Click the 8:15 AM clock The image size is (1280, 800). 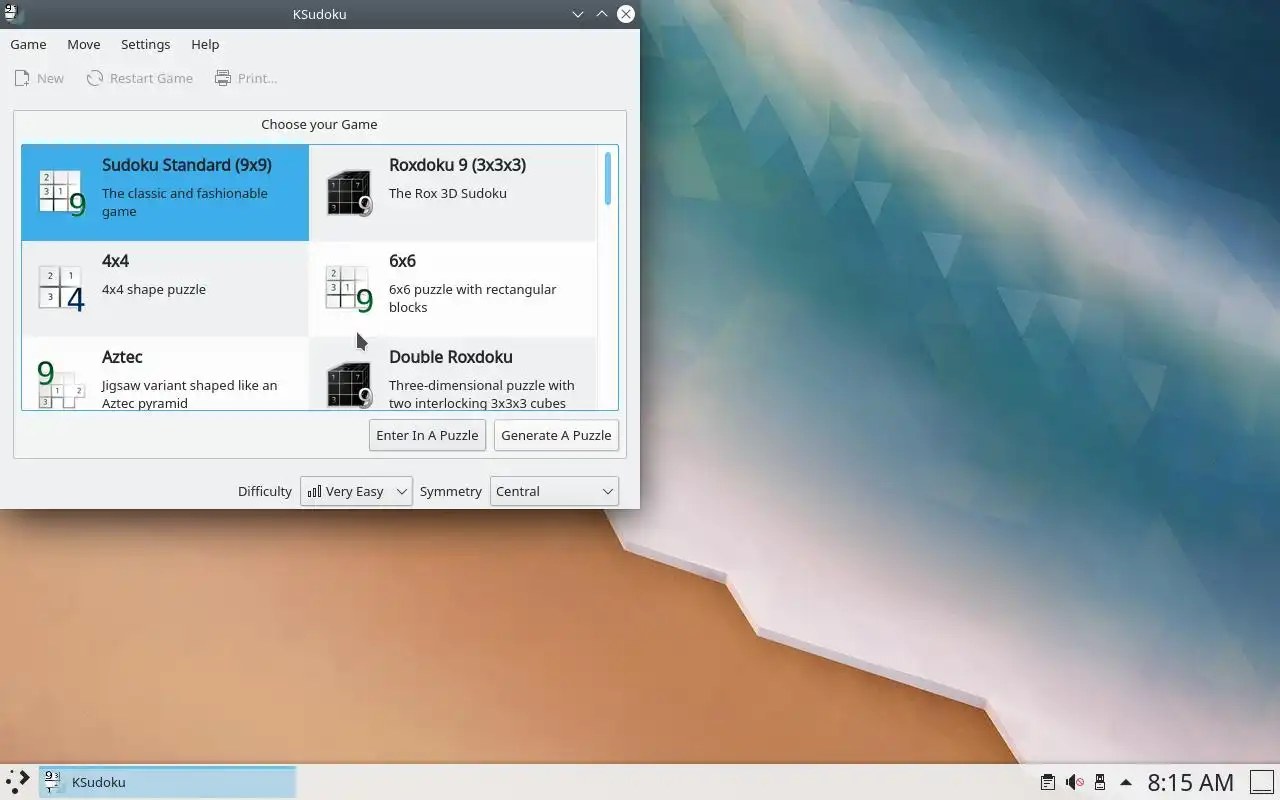(x=1190, y=782)
